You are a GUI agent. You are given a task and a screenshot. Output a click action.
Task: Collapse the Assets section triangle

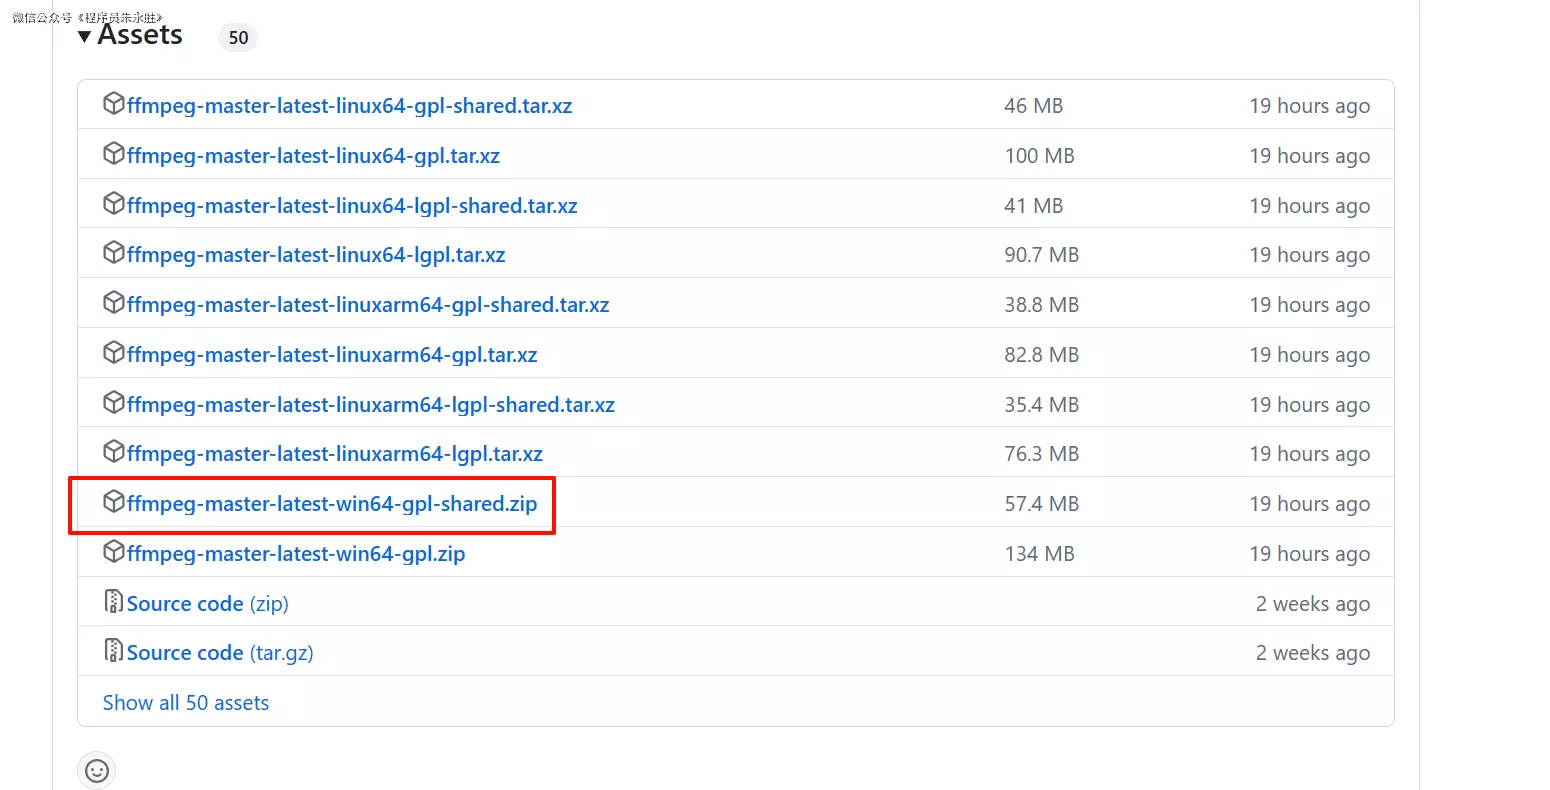coord(85,38)
